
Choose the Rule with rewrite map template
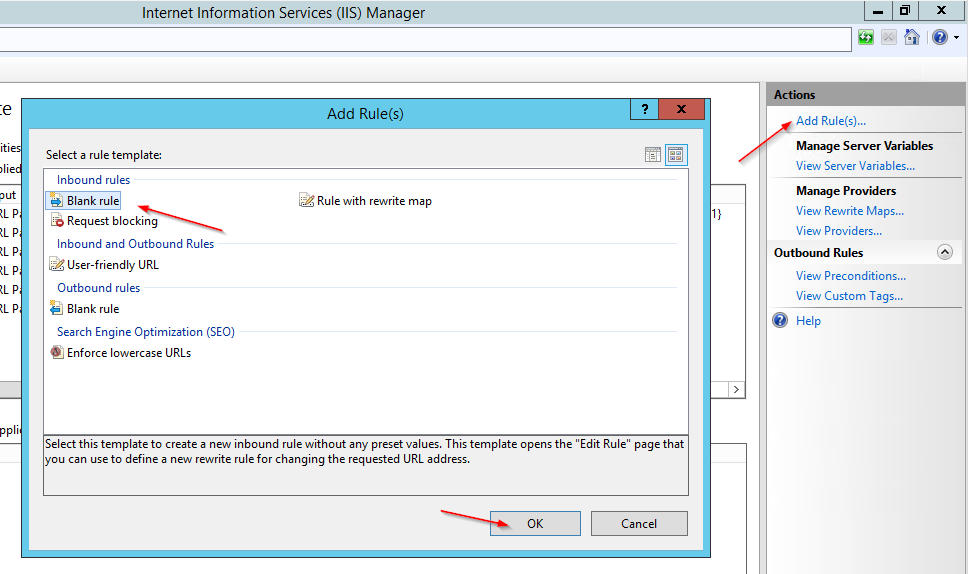(365, 201)
